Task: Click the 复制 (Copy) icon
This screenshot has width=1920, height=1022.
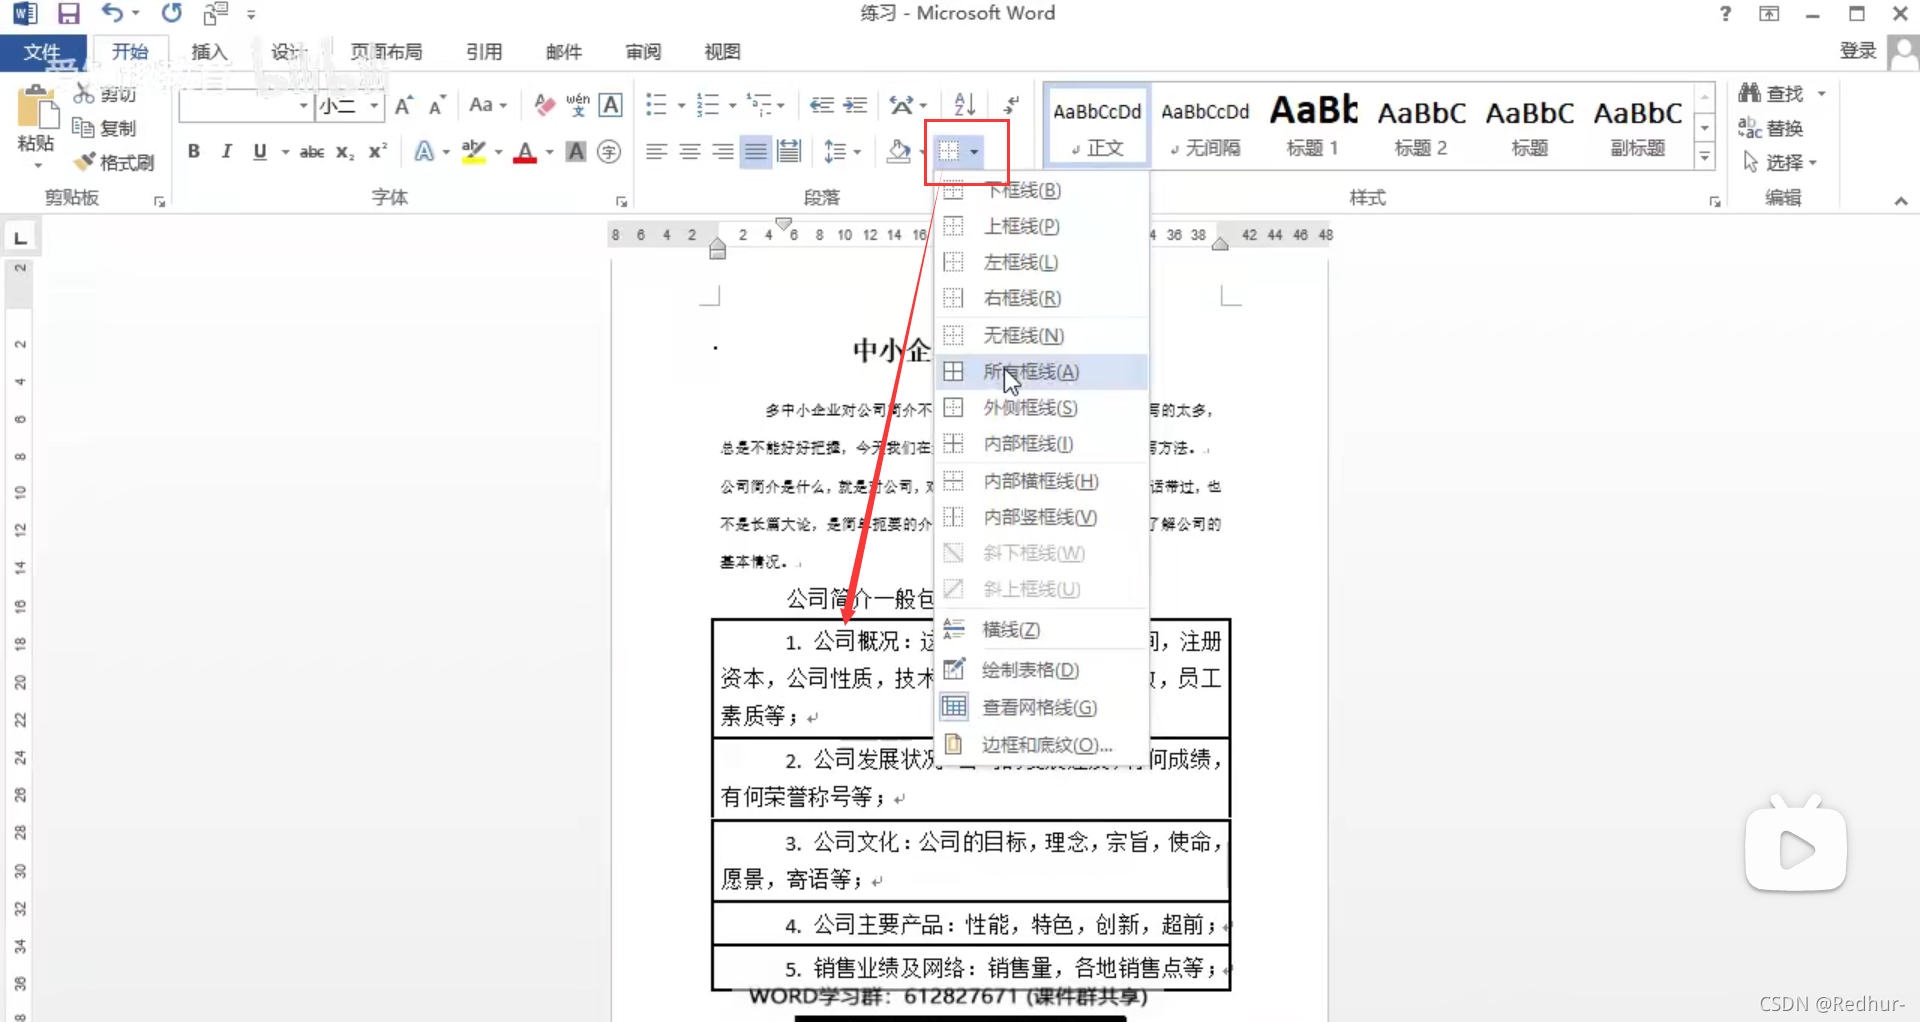Action: (84, 127)
